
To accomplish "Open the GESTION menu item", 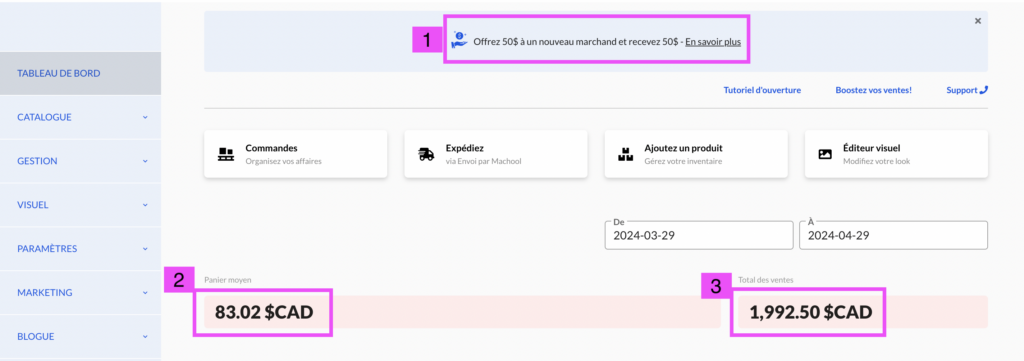I will [80, 161].
